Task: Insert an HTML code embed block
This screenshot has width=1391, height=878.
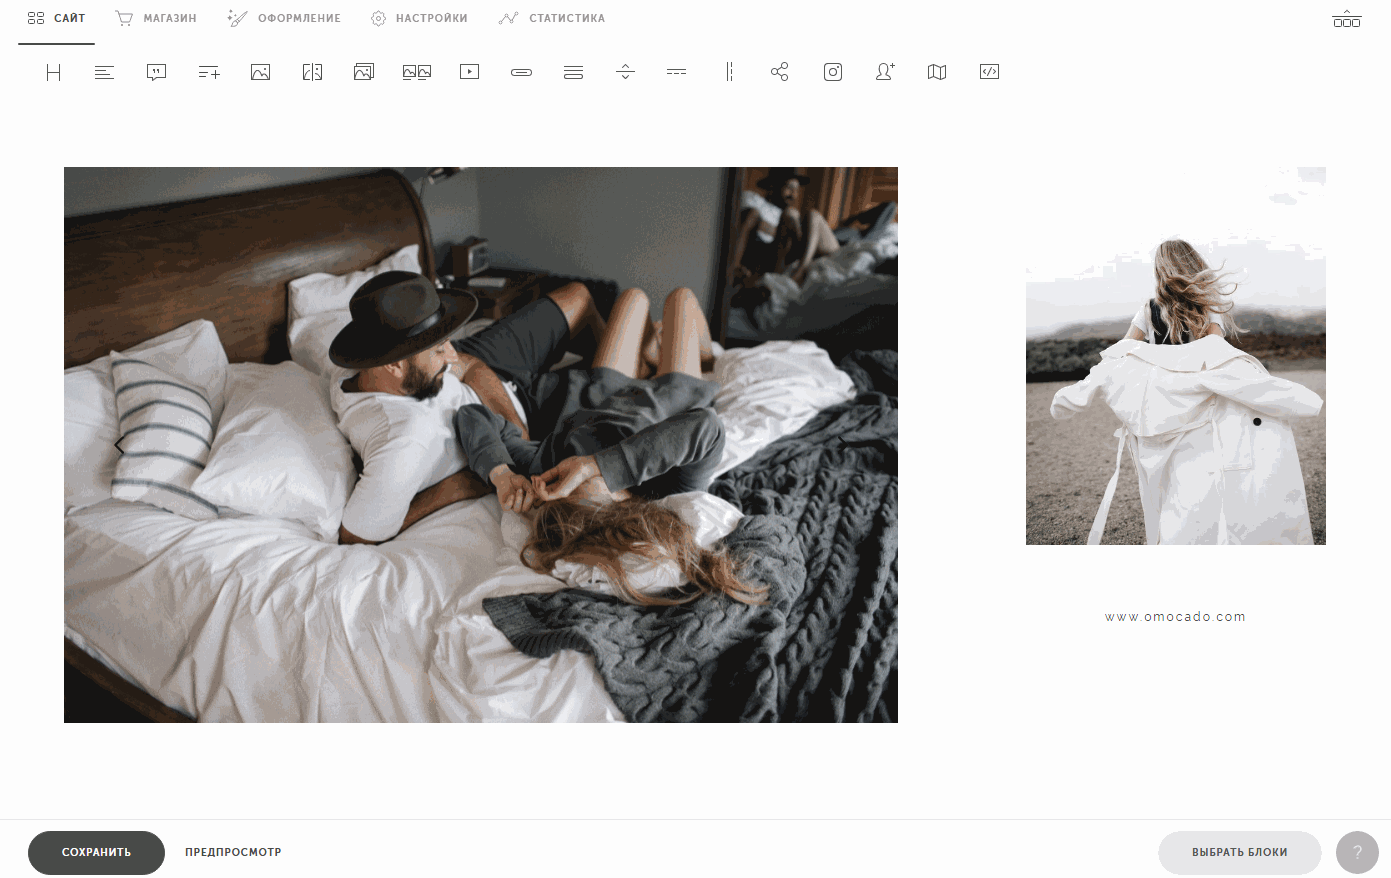Action: click(x=990, y=72)
